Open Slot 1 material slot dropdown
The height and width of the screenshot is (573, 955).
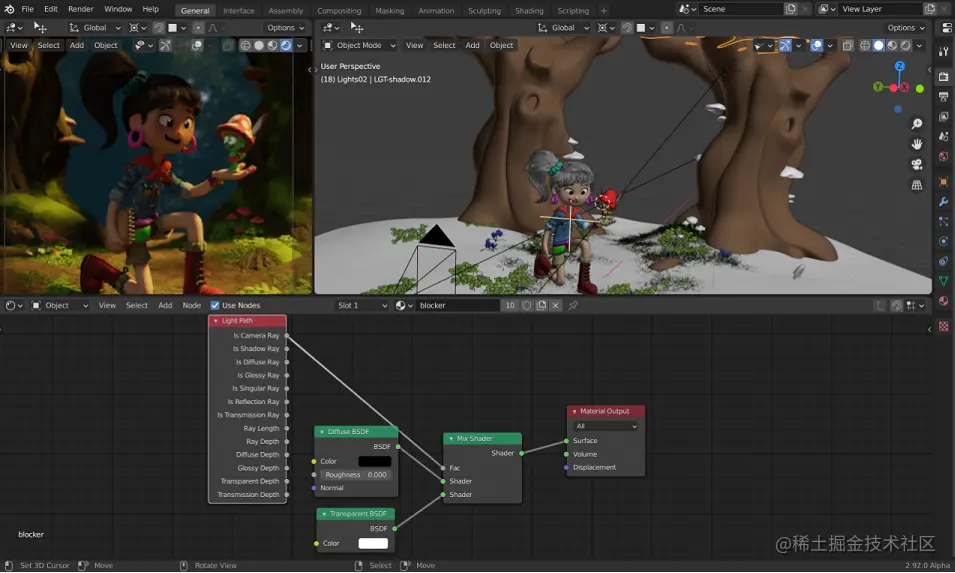click(362, 306)
